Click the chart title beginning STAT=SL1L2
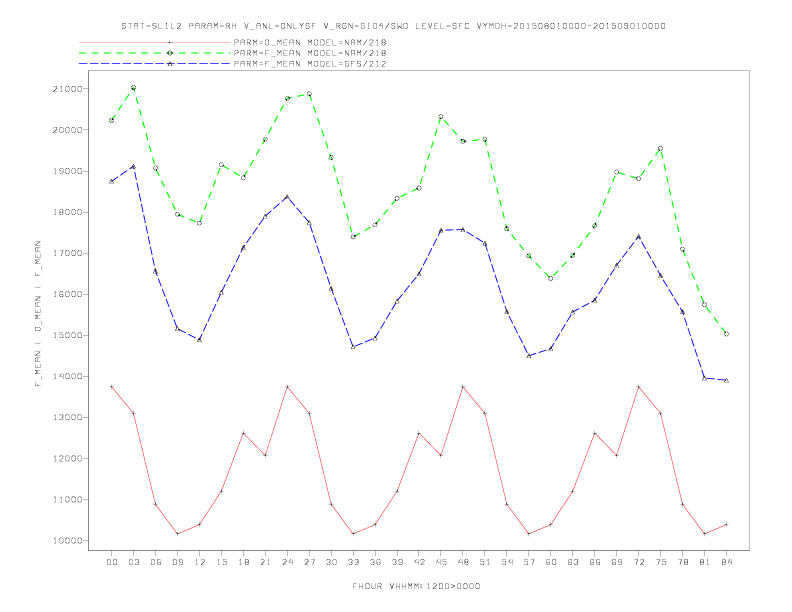 tap(393, 26)
